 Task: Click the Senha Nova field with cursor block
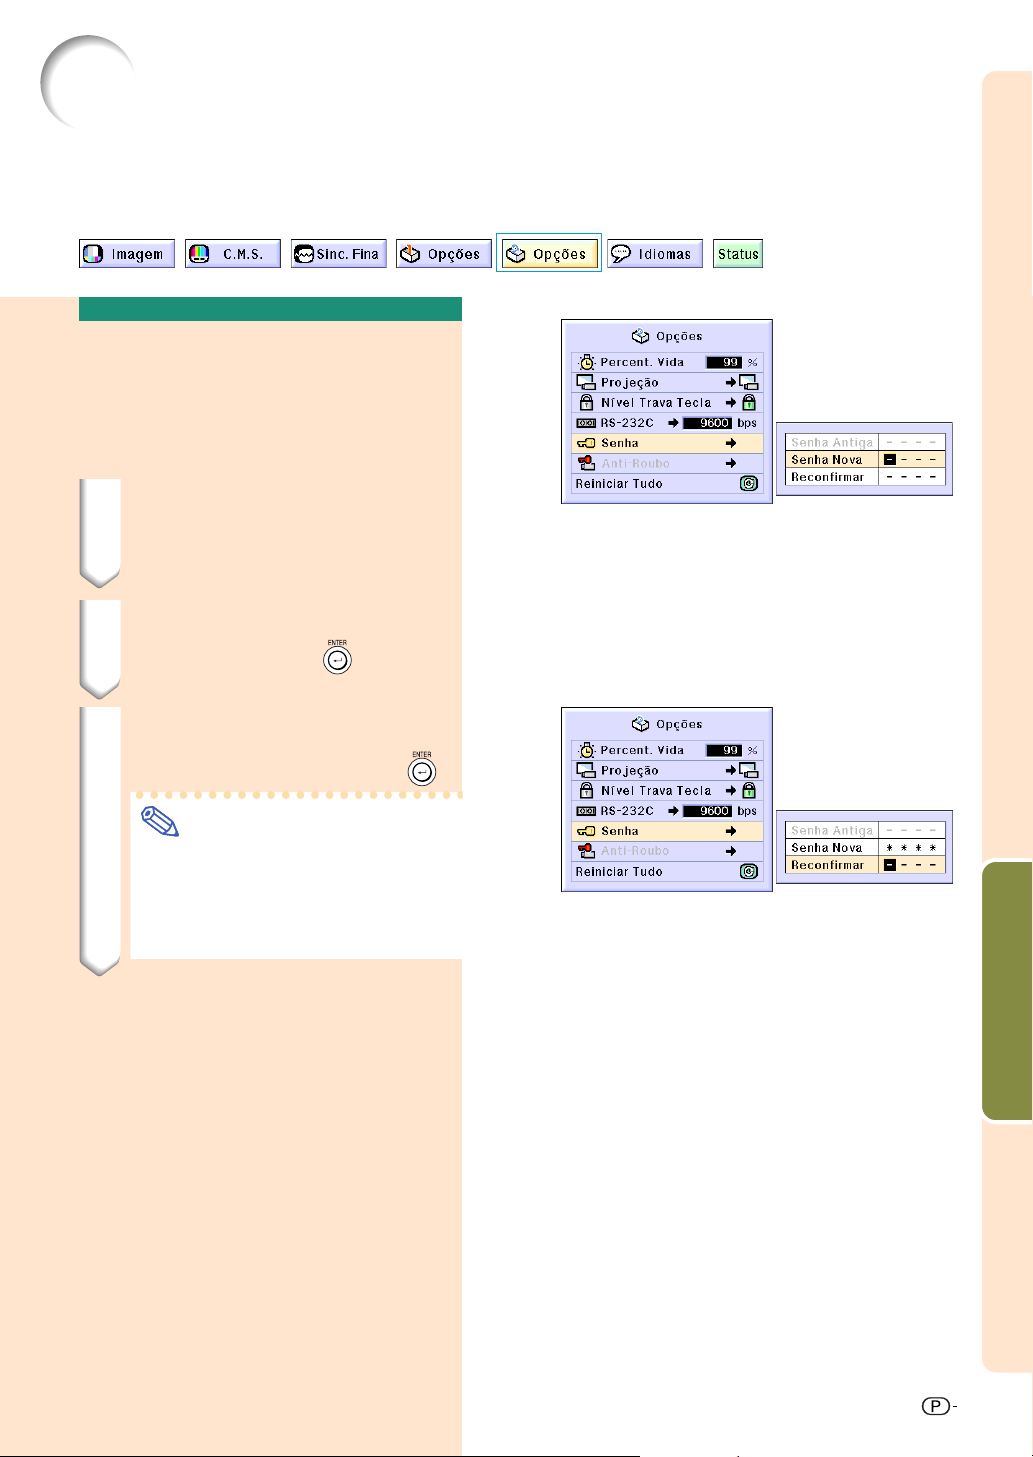click(911, 460)
